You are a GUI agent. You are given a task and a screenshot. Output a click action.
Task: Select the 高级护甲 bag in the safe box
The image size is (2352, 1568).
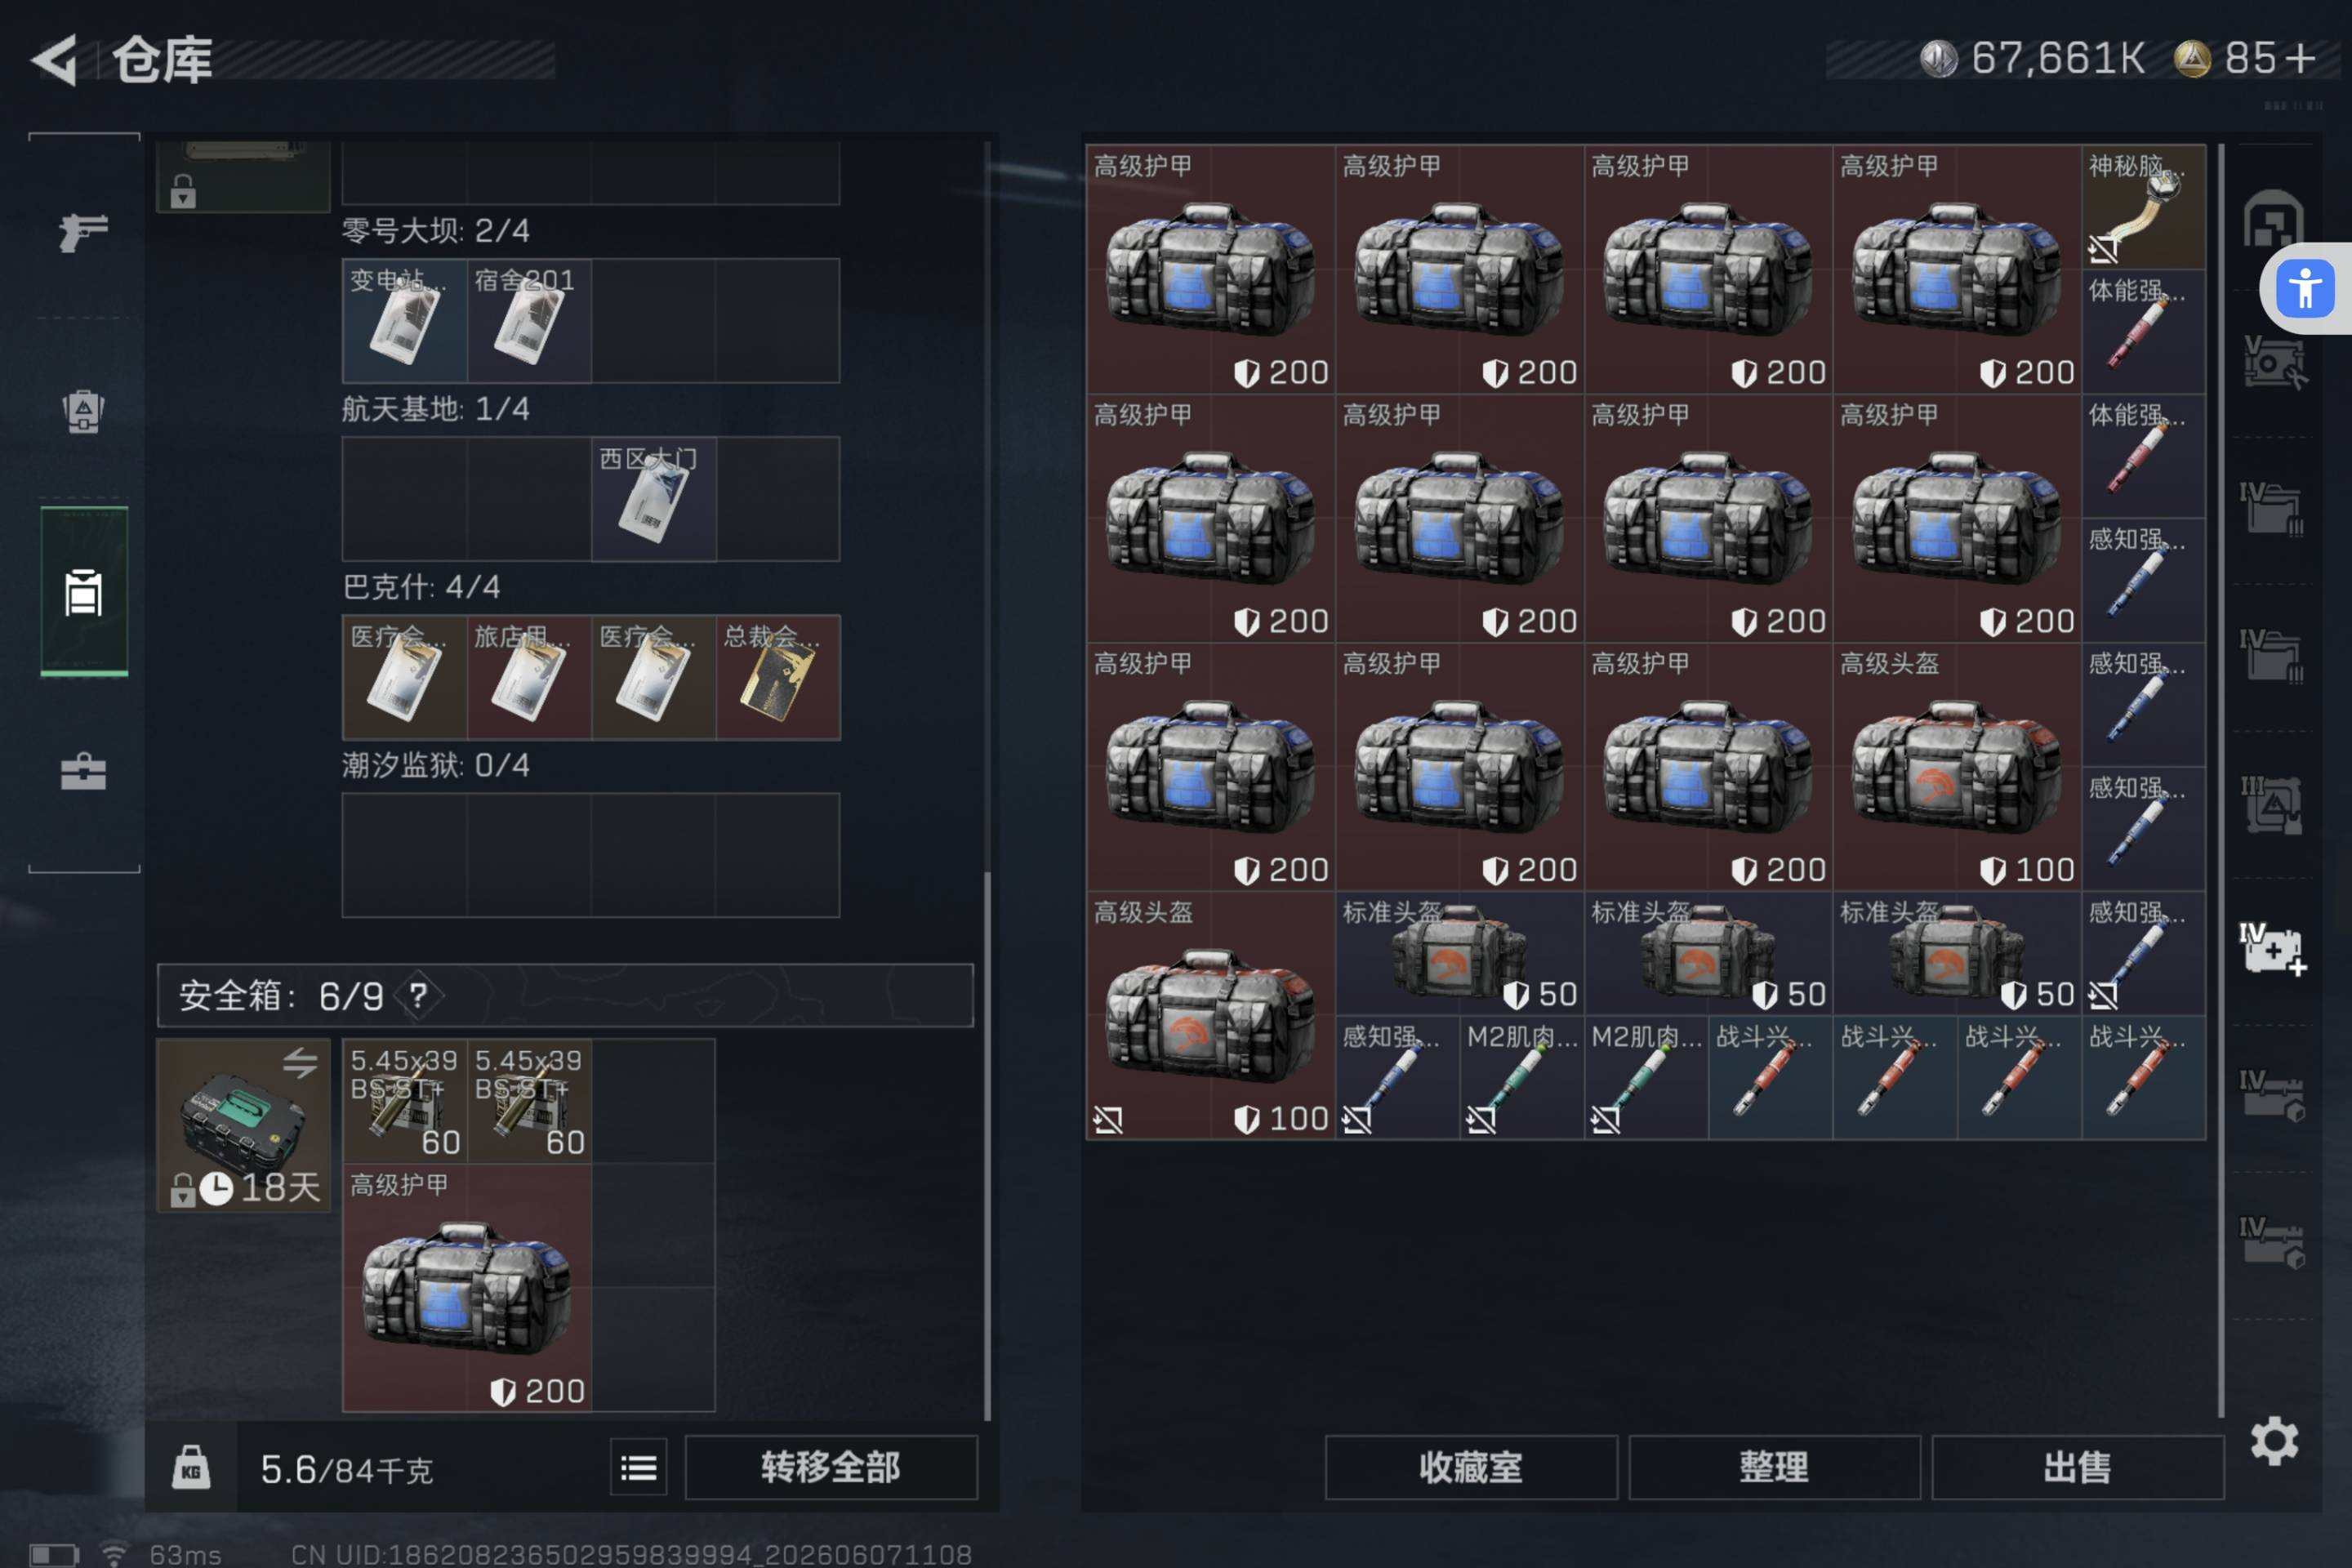466,1287
